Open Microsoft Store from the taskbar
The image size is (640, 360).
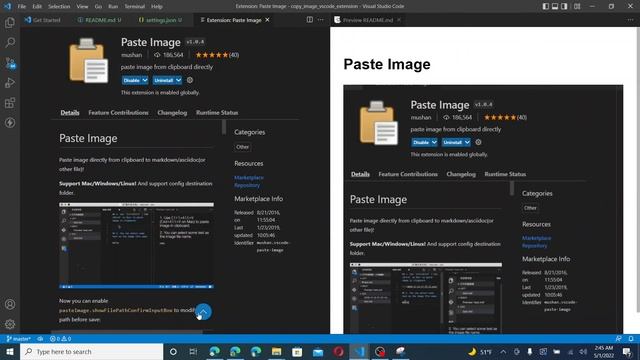click(x=297, y=351)
